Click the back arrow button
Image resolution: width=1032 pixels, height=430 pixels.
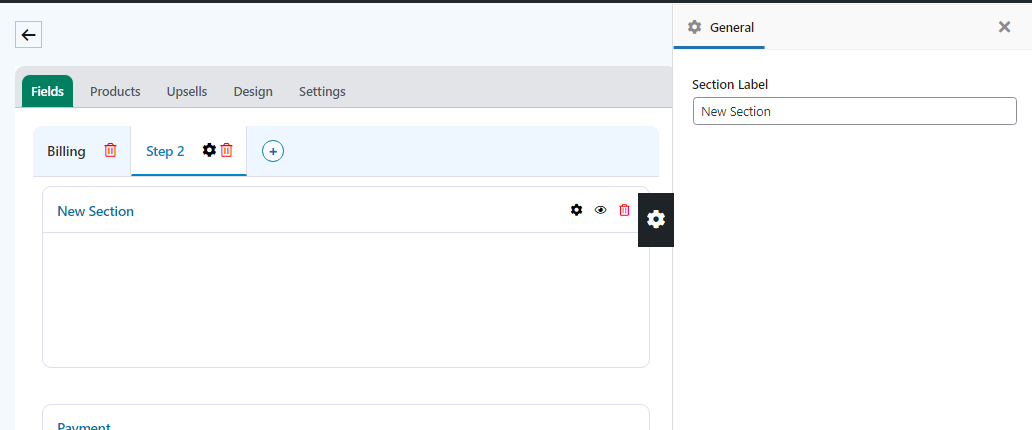point(28,35)
